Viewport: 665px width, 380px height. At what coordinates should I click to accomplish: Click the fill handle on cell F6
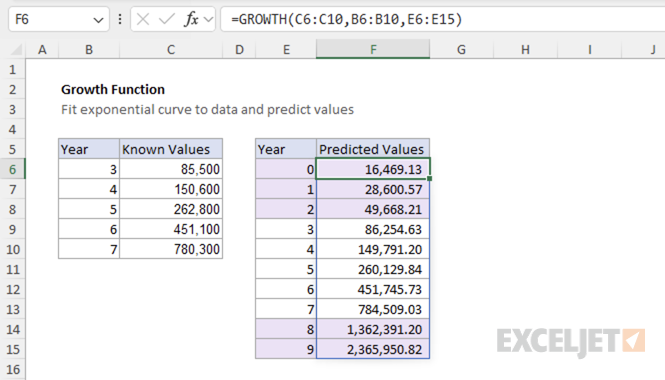(x=430, y=179)
